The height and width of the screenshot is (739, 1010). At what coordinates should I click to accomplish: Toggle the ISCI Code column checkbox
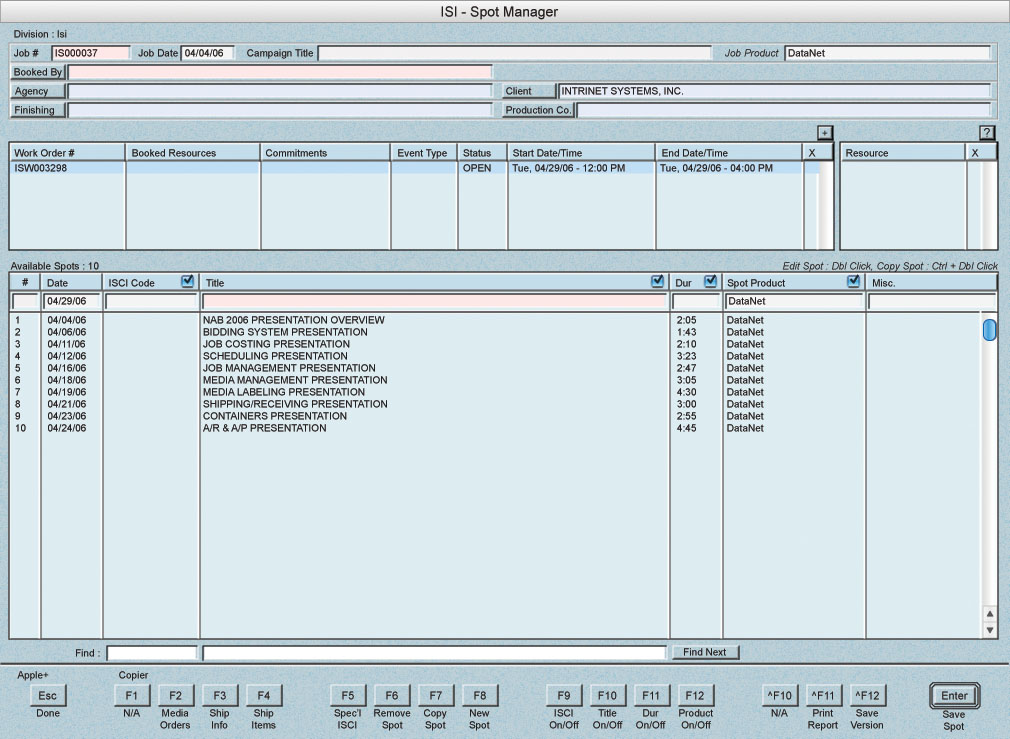coord(187,282)
